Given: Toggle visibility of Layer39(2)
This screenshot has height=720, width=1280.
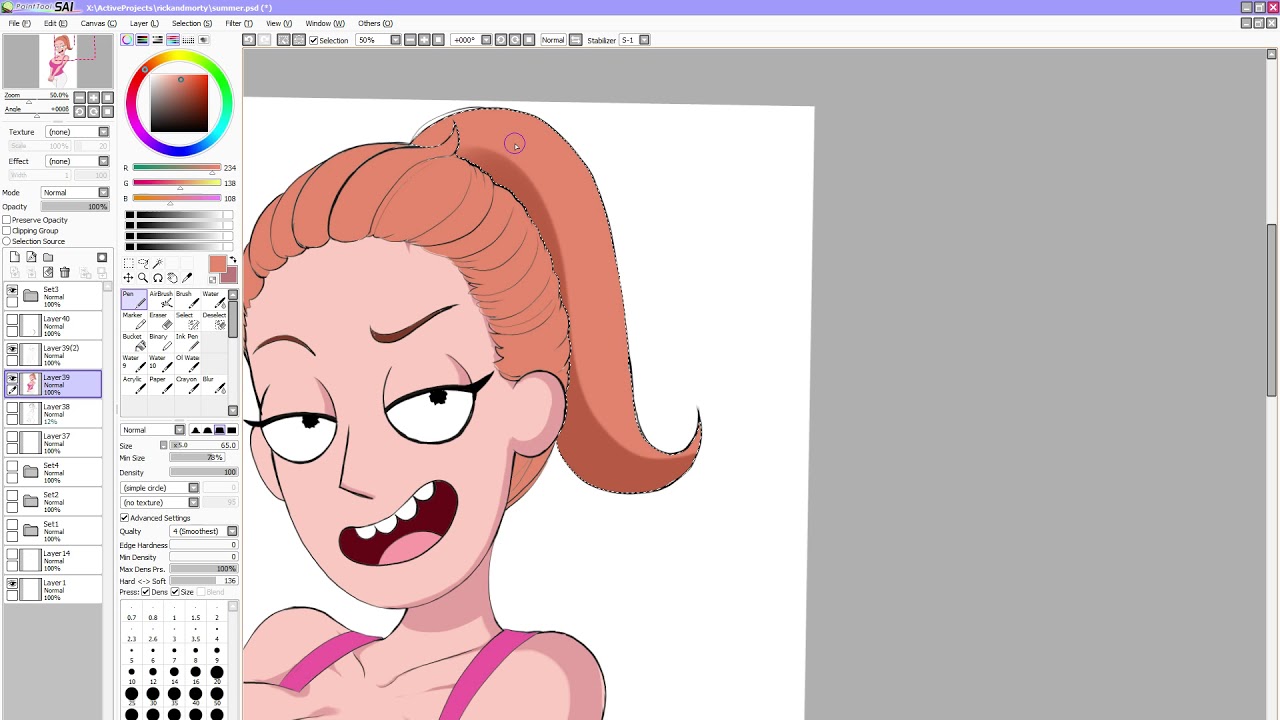Looking at the screenshot, I should point(12,350).
